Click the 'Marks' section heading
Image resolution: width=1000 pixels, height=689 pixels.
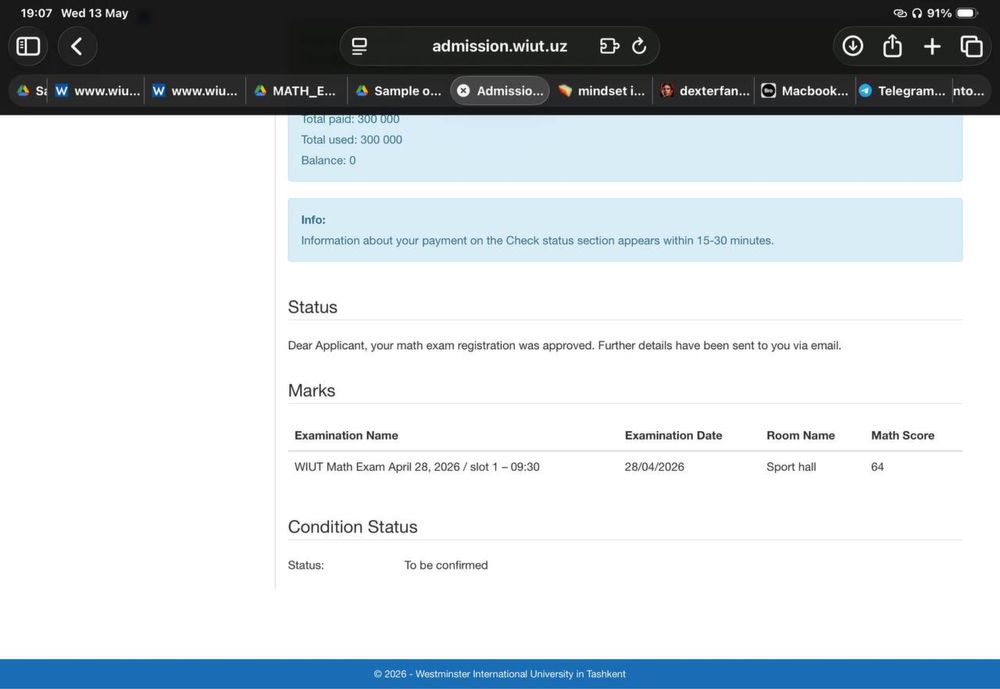pyautogui.click(x=311, y=390)
